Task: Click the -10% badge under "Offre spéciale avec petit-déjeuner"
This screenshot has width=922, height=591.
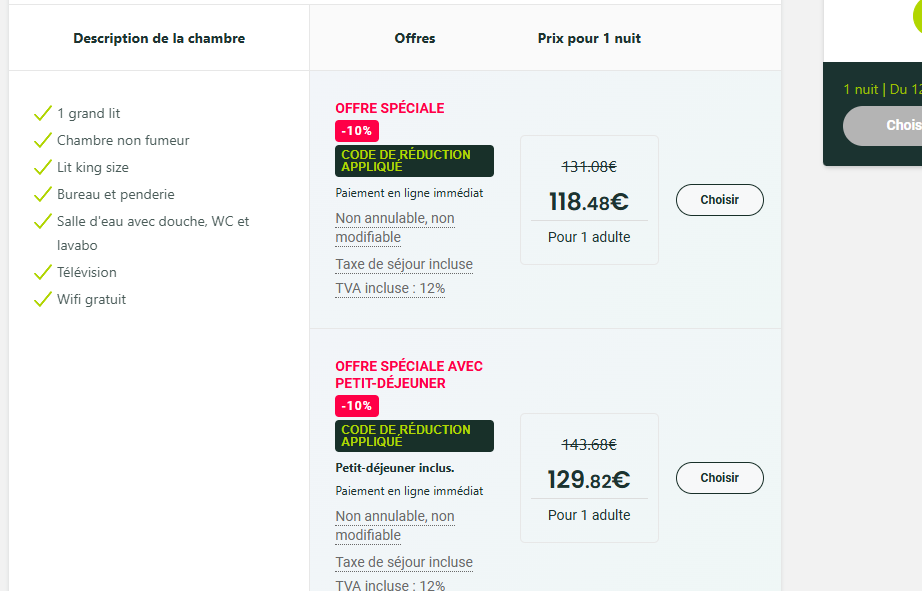Action: coord(357,406)
